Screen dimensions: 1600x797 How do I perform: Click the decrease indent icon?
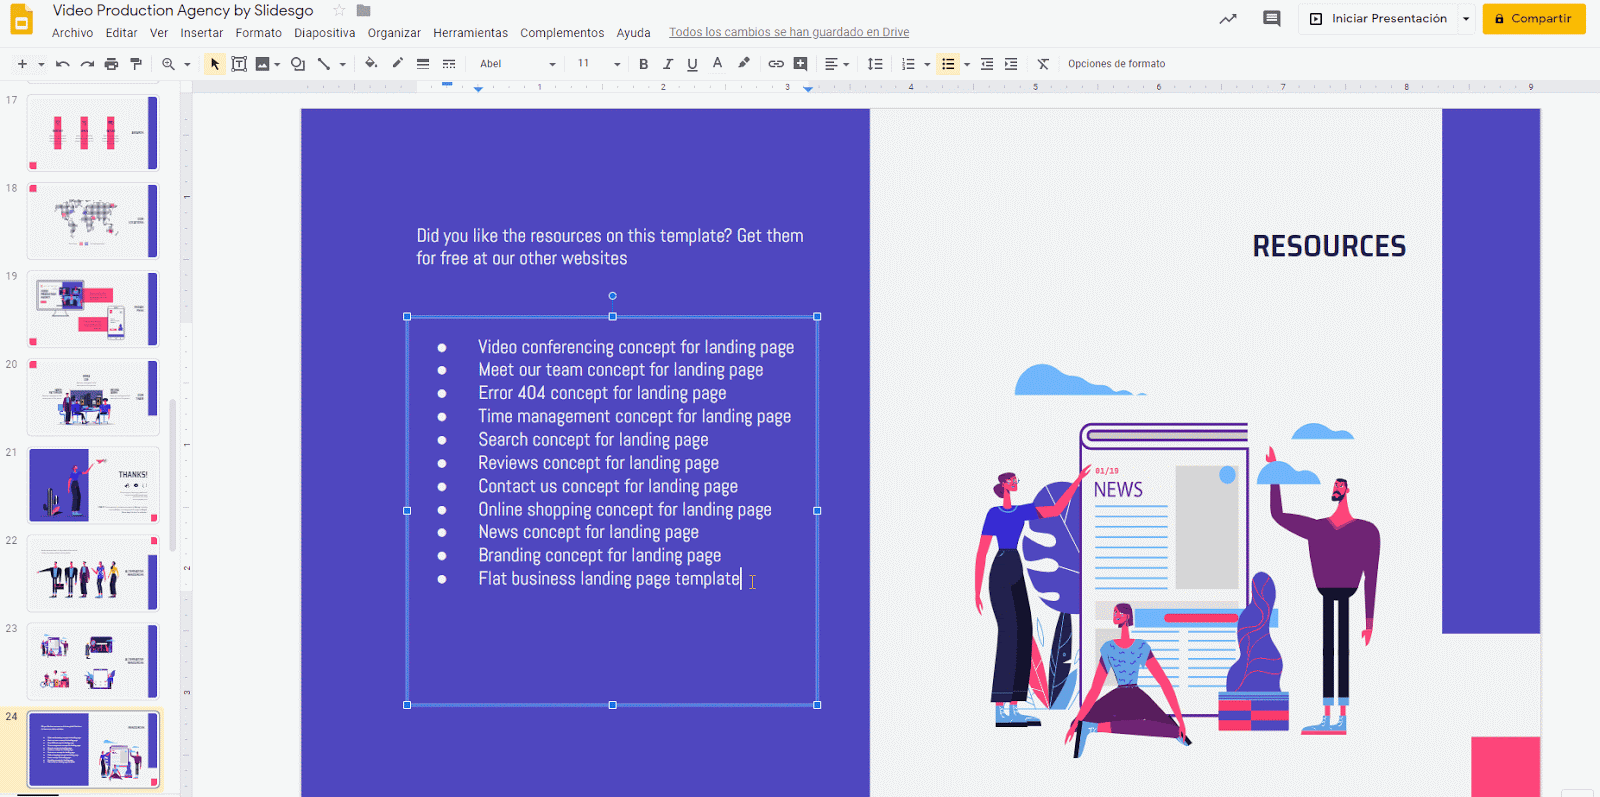[x=987, y=64]
